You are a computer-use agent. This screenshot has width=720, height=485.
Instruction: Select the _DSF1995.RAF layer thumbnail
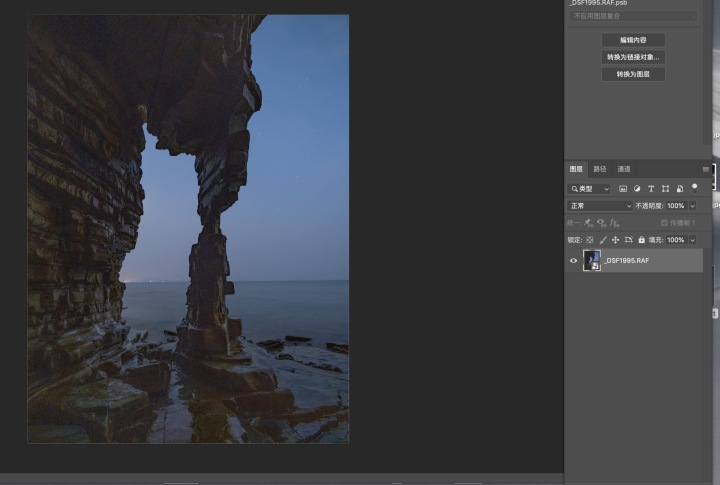[591, 260]
